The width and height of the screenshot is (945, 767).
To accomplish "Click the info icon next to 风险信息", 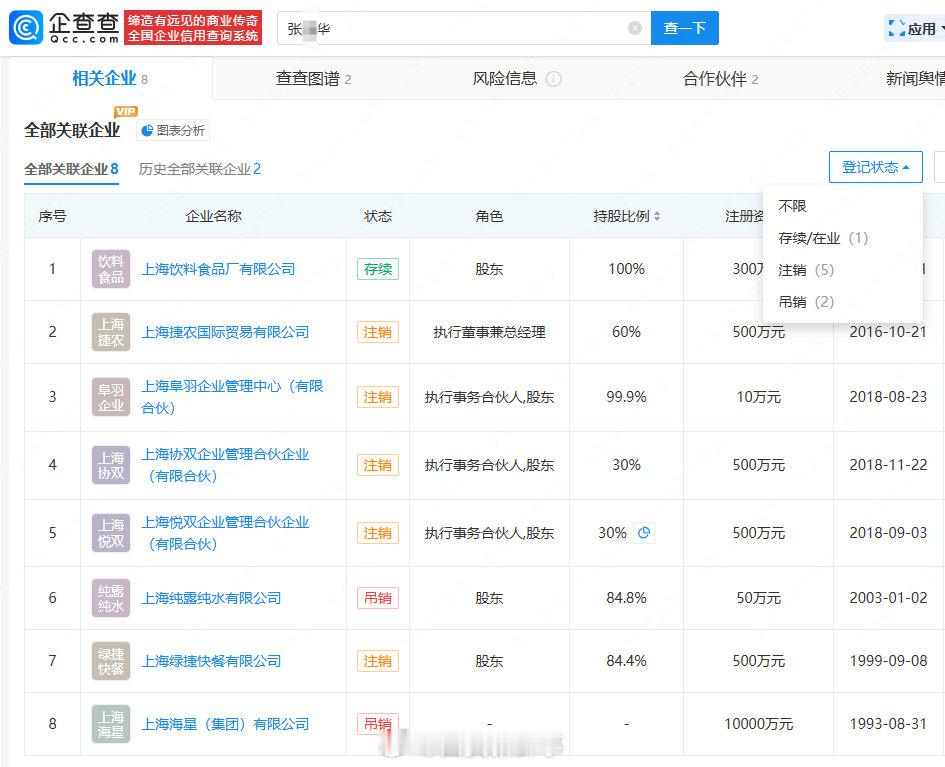I will pyautogui.click(x=553, y=79).
